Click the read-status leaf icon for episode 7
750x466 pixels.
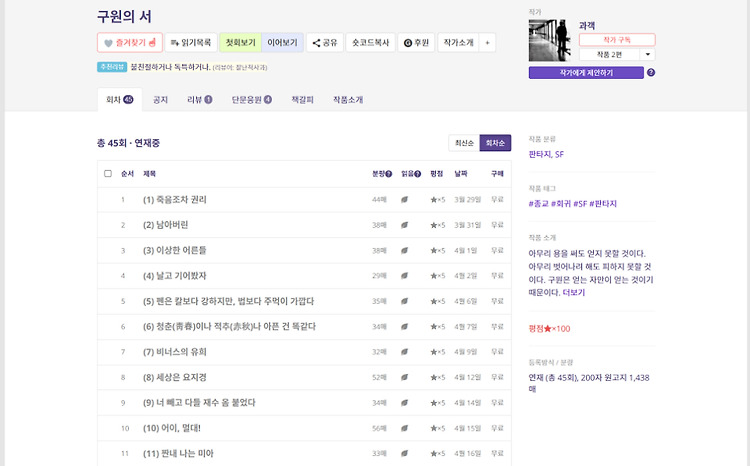(405, 352)
